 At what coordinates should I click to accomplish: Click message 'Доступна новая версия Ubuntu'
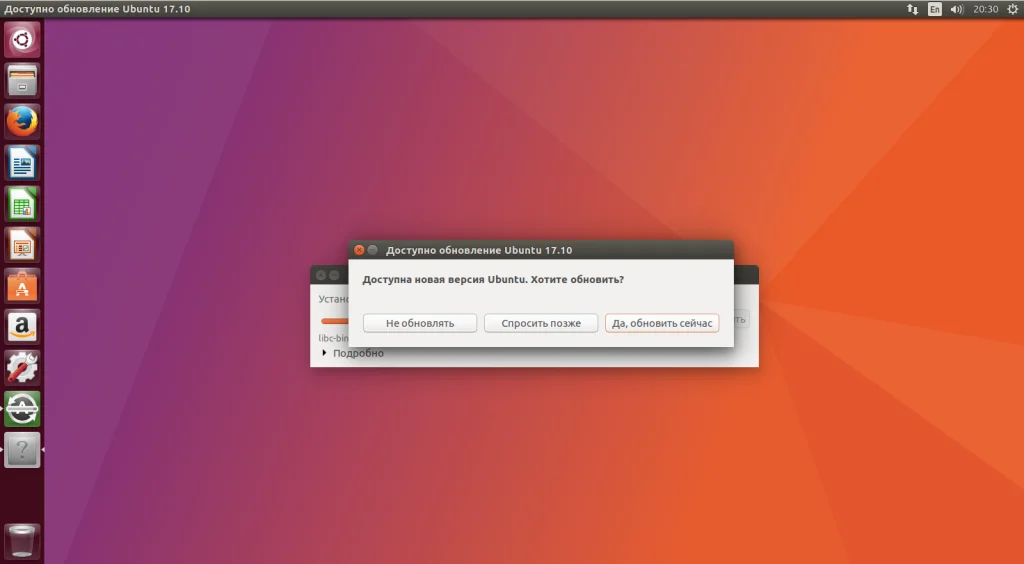pyautogui.click(x=444, y=279)
